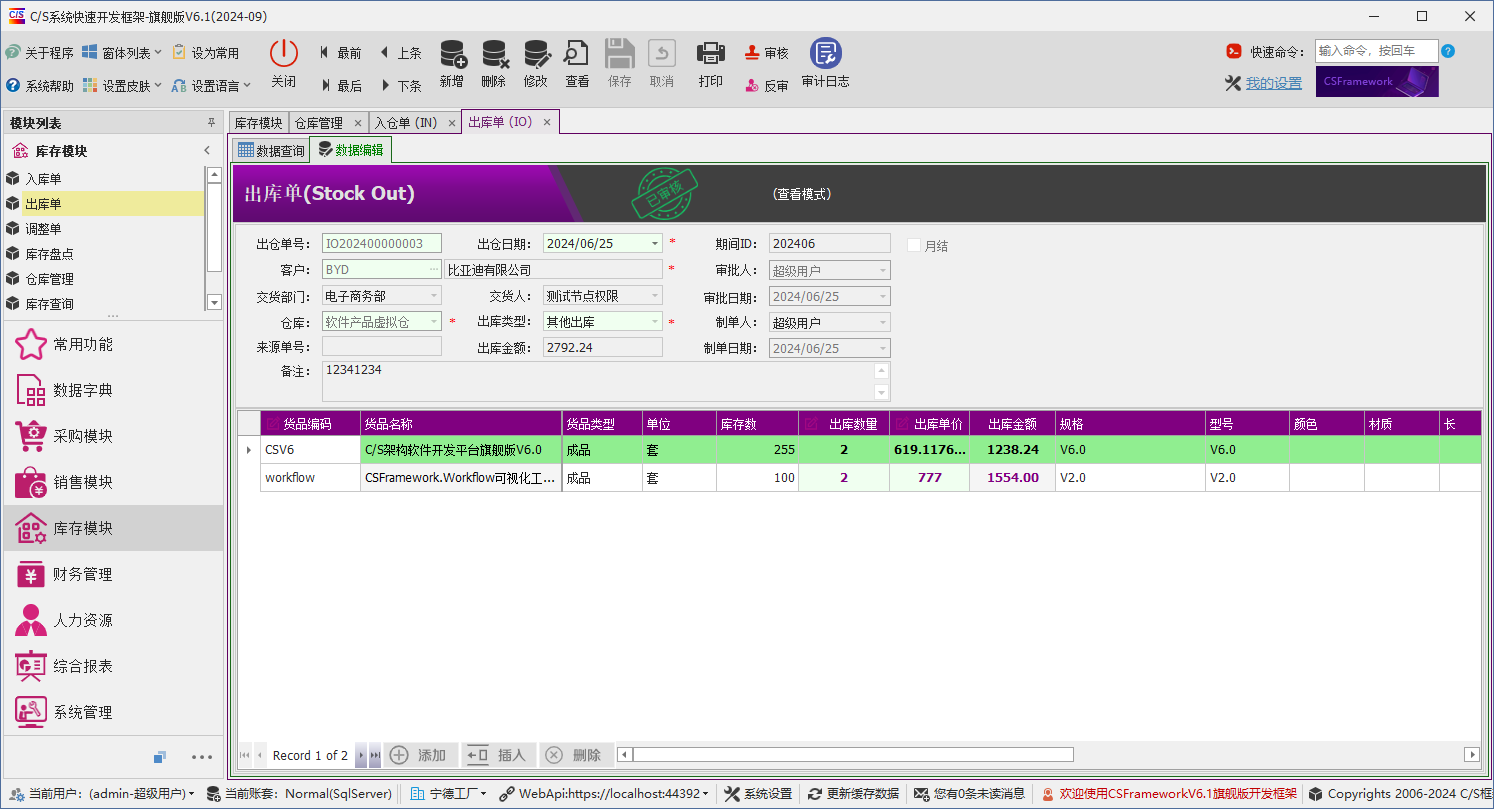
Task: Open 设置语言 language dropdown
Action: click(x=211, y=86)
